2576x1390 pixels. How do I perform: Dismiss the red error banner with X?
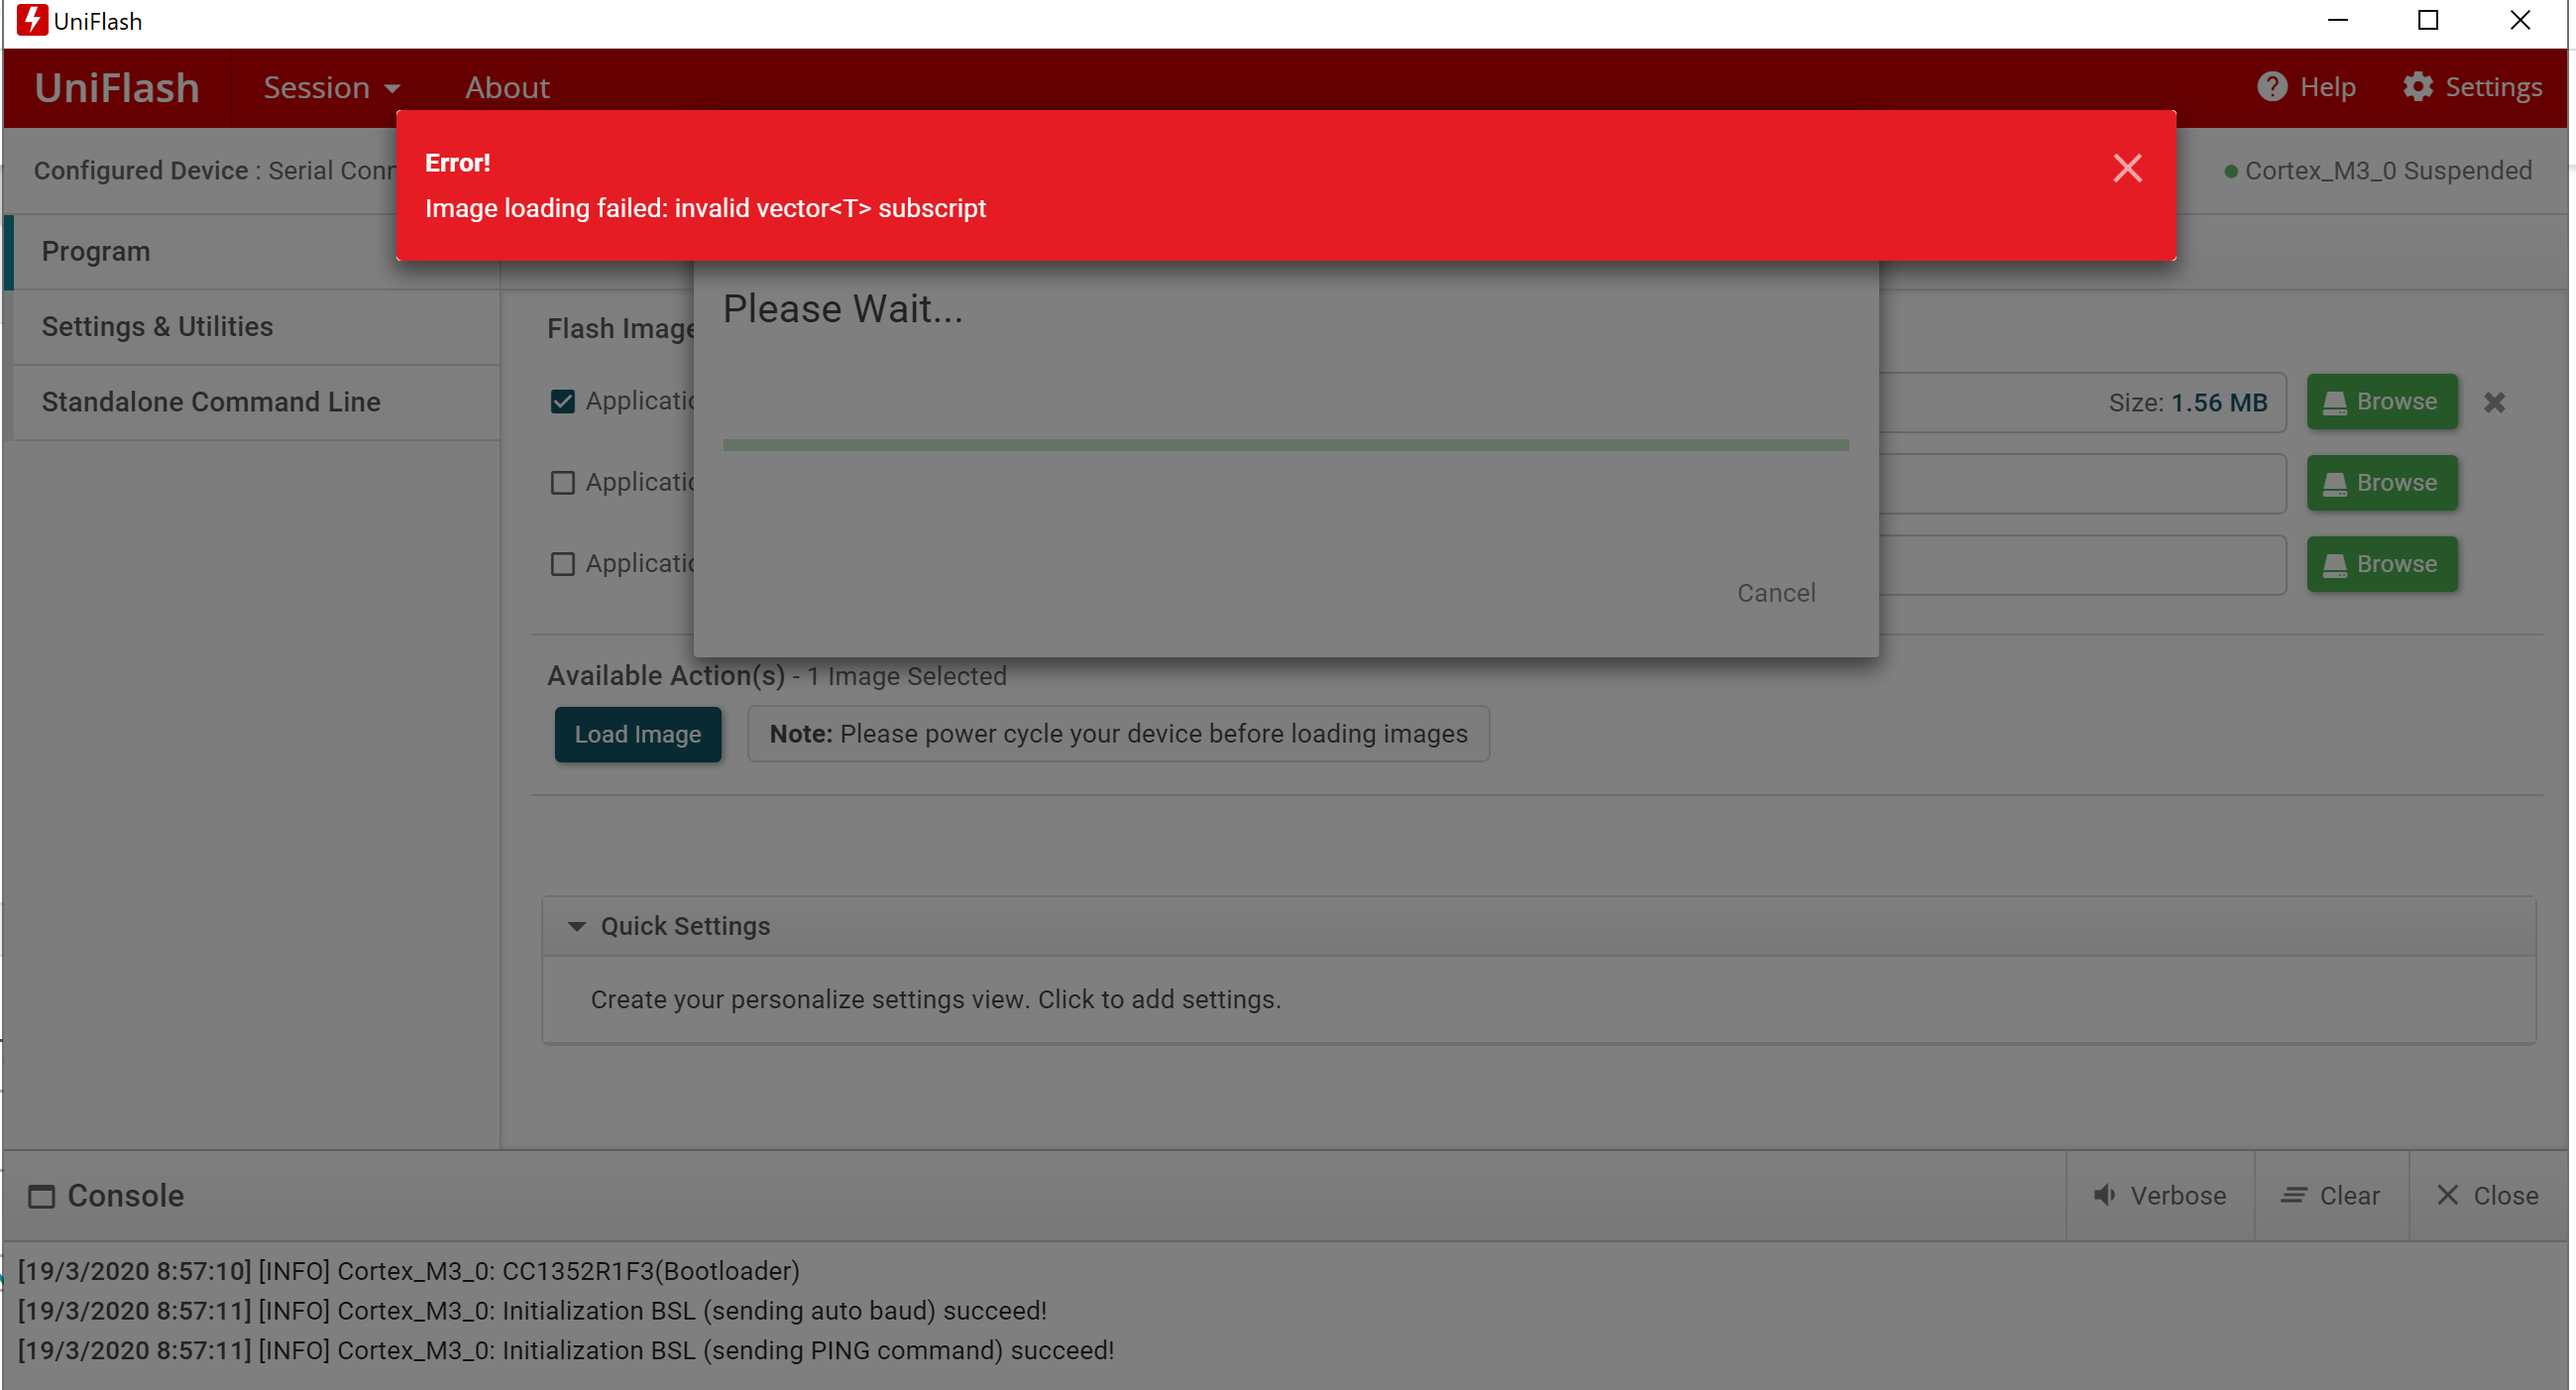pyautogui.click(x=2127, y=168)
